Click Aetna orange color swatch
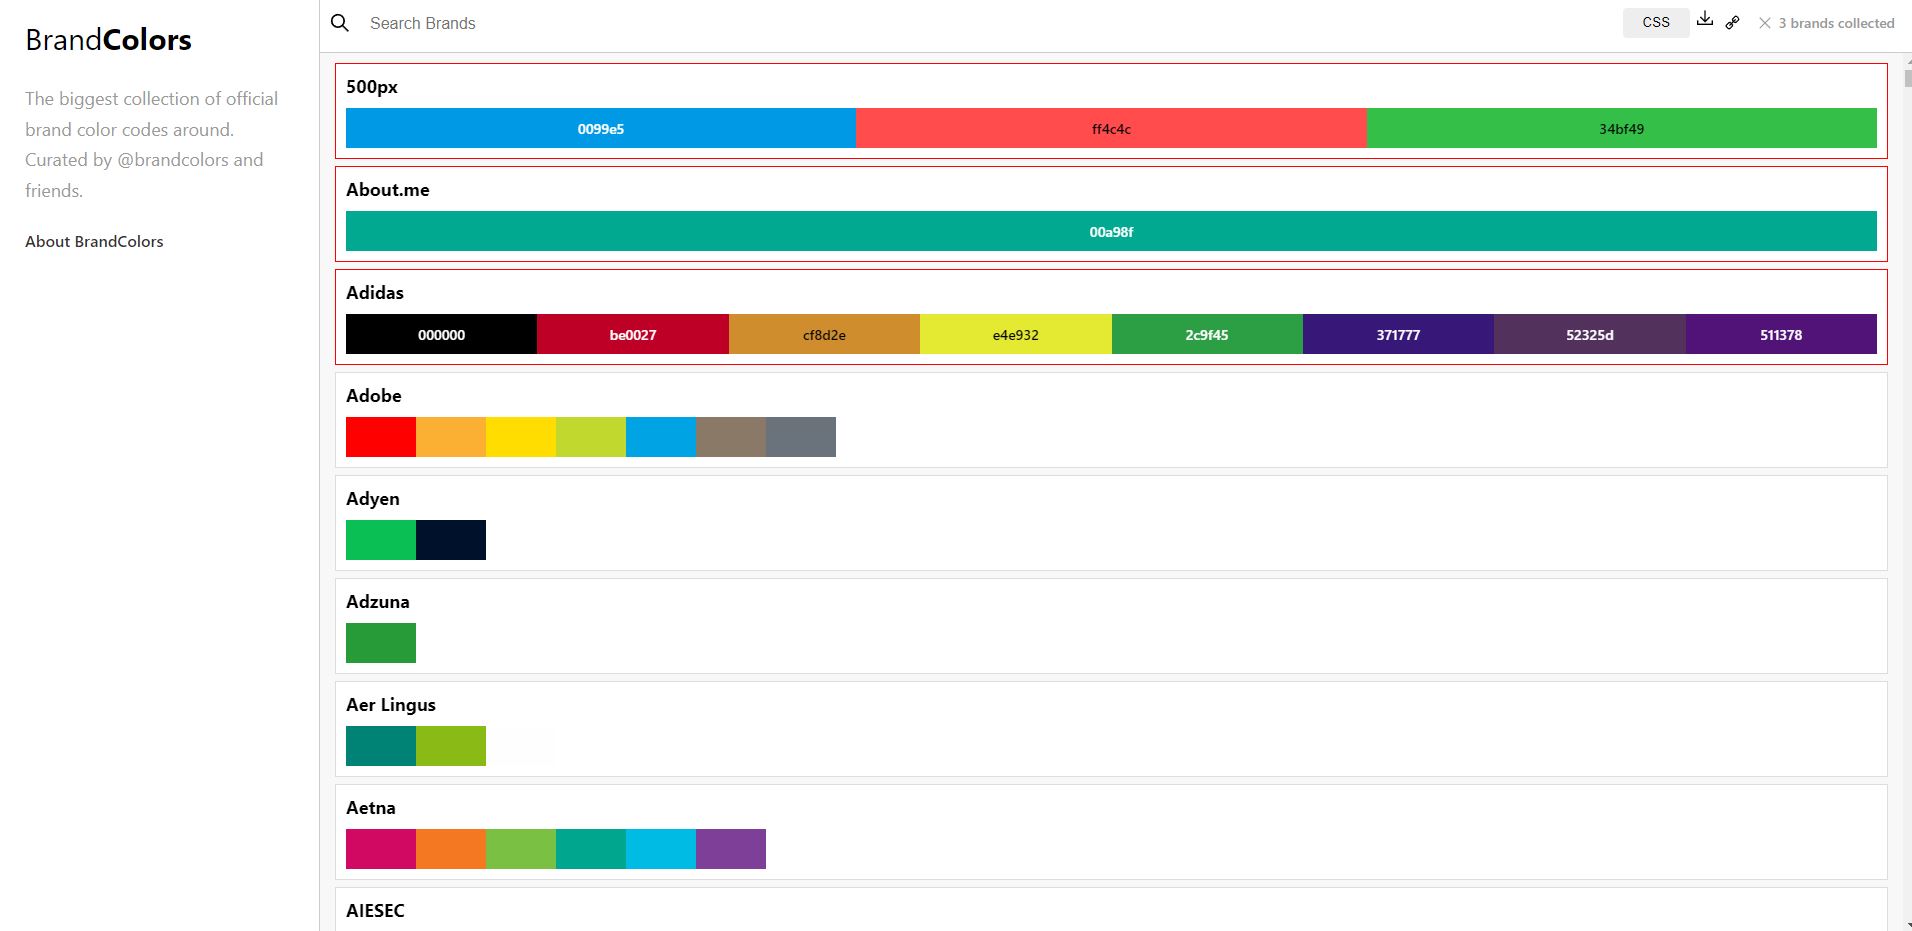Viewport: 1912px width, 931px height. tap(451, 849)
